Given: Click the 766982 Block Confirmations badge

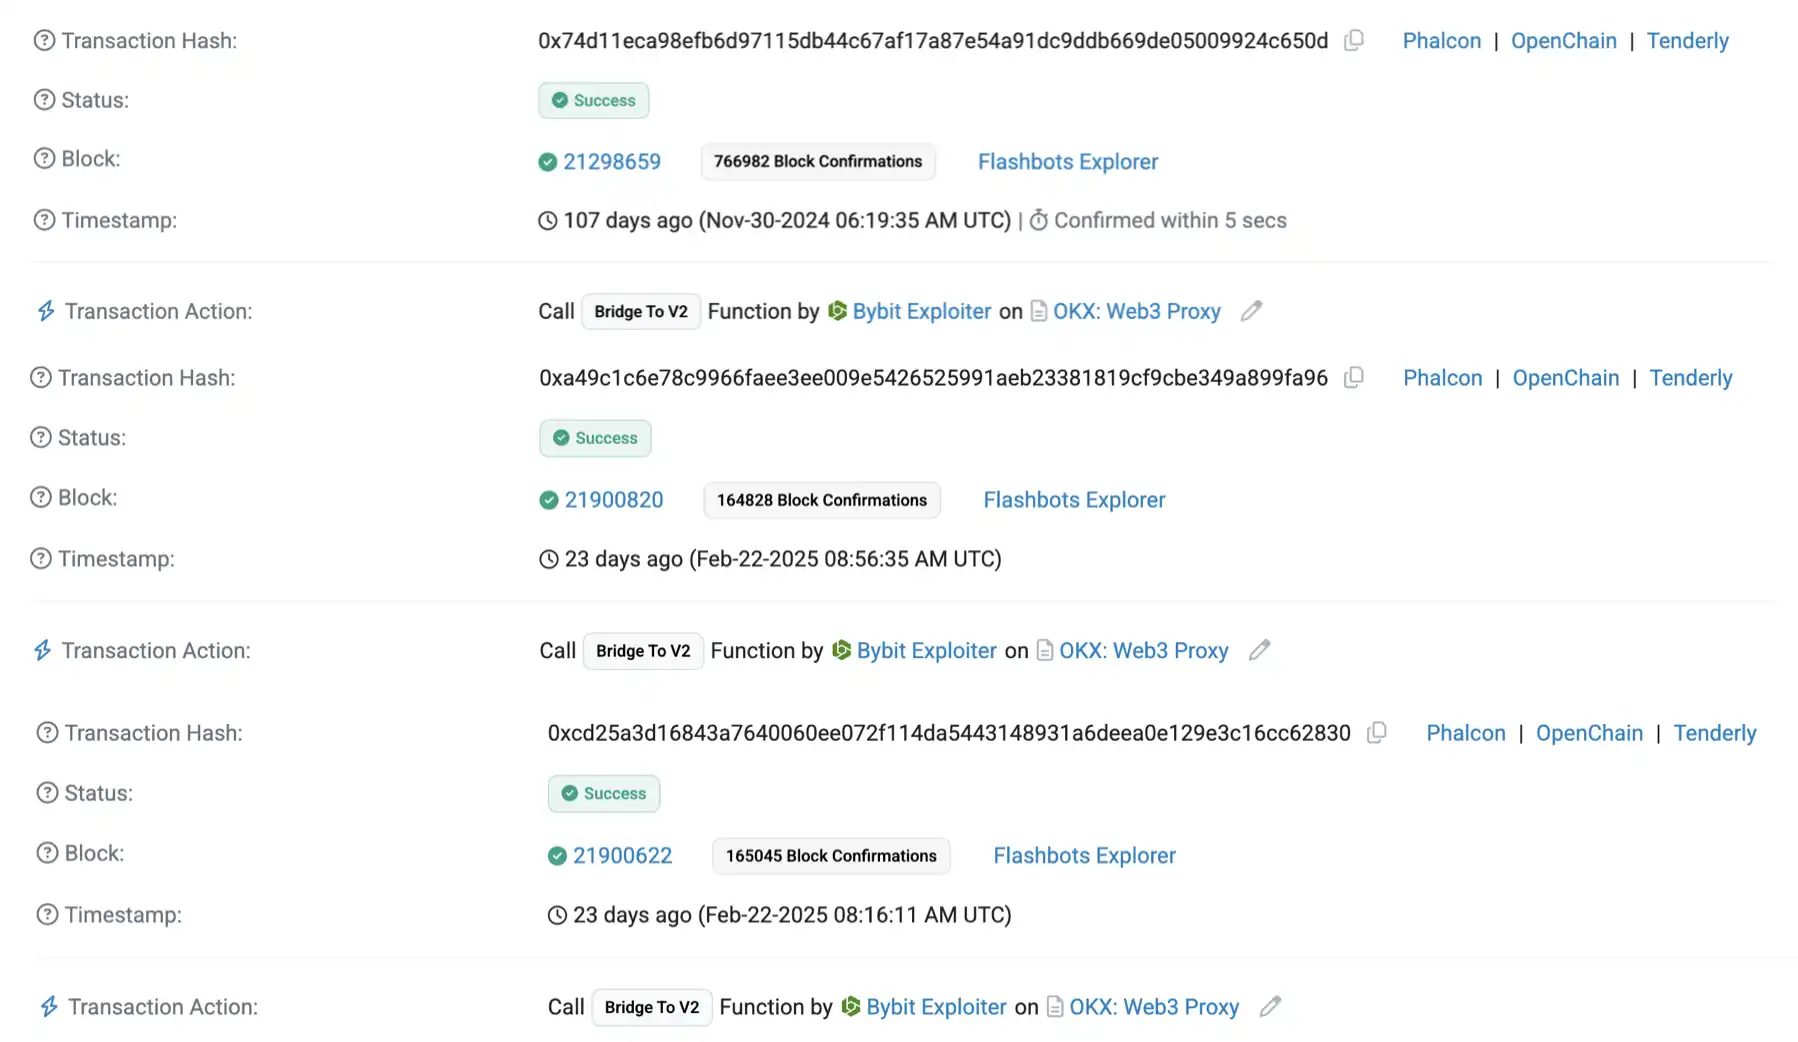Looking at the screenshot, I should [817, 162].
